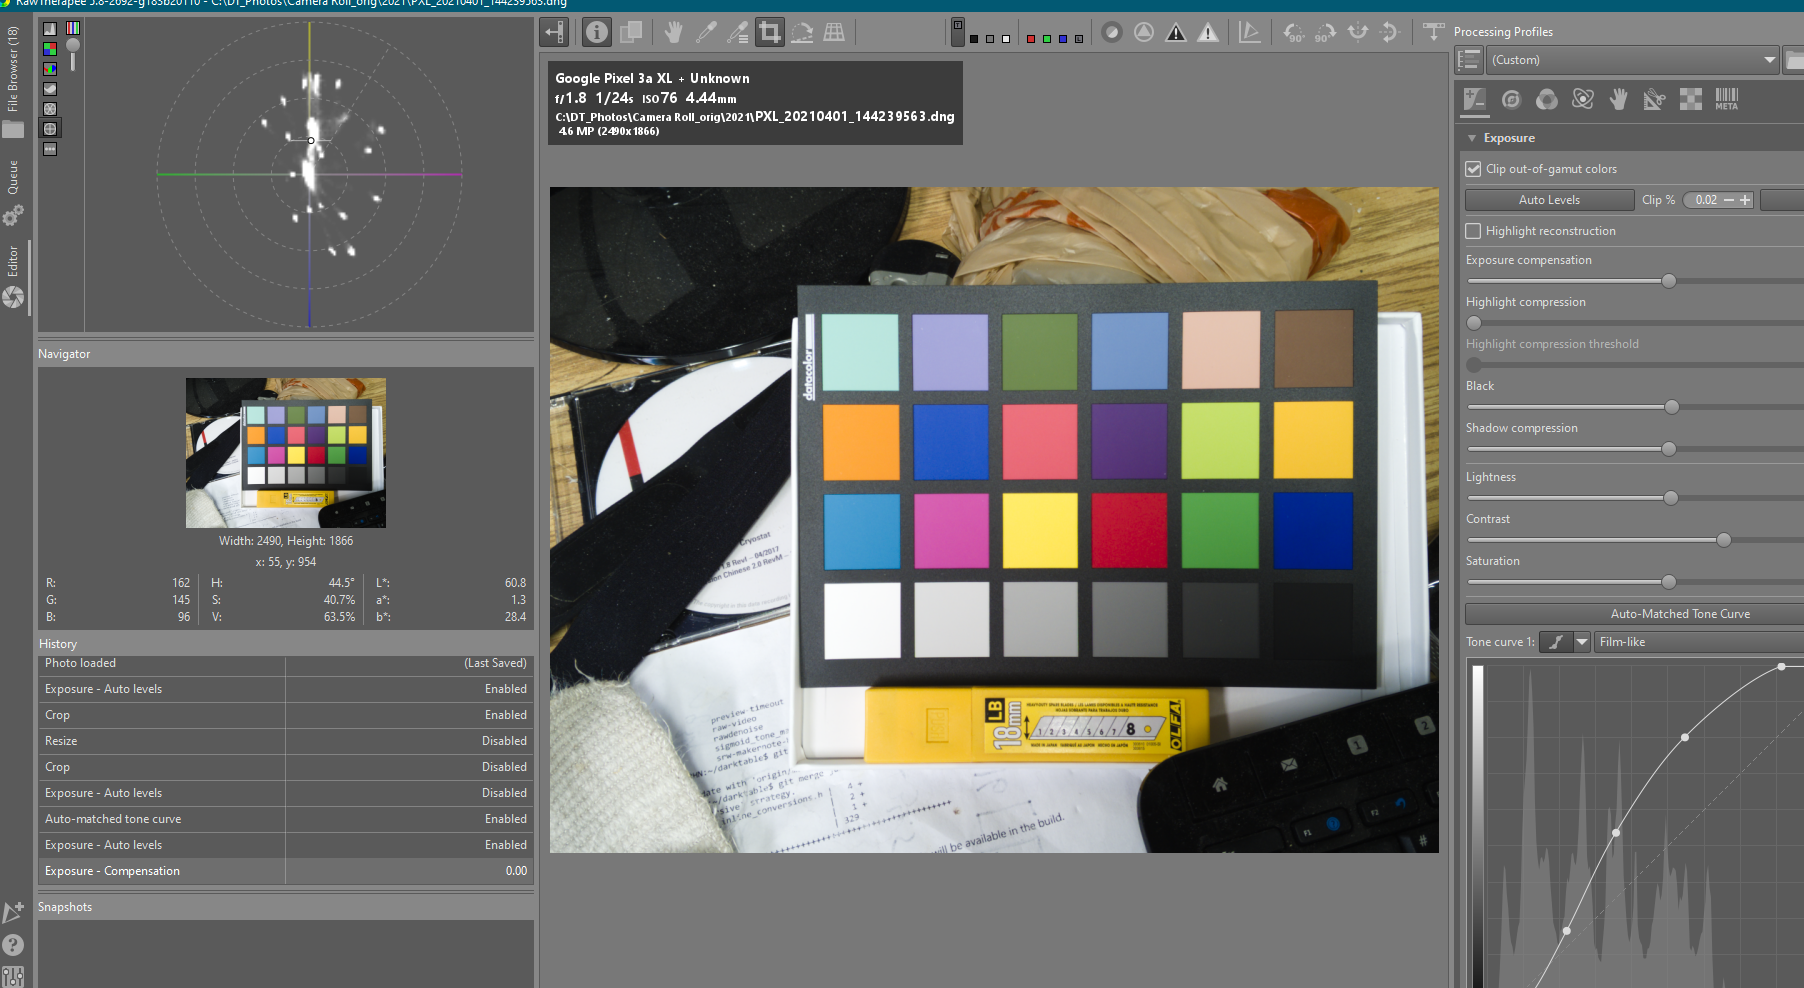Uncheck Clip out-of-gamut colors
The height and width of the screenshot is (988, 1804).
coord(1473,169)
